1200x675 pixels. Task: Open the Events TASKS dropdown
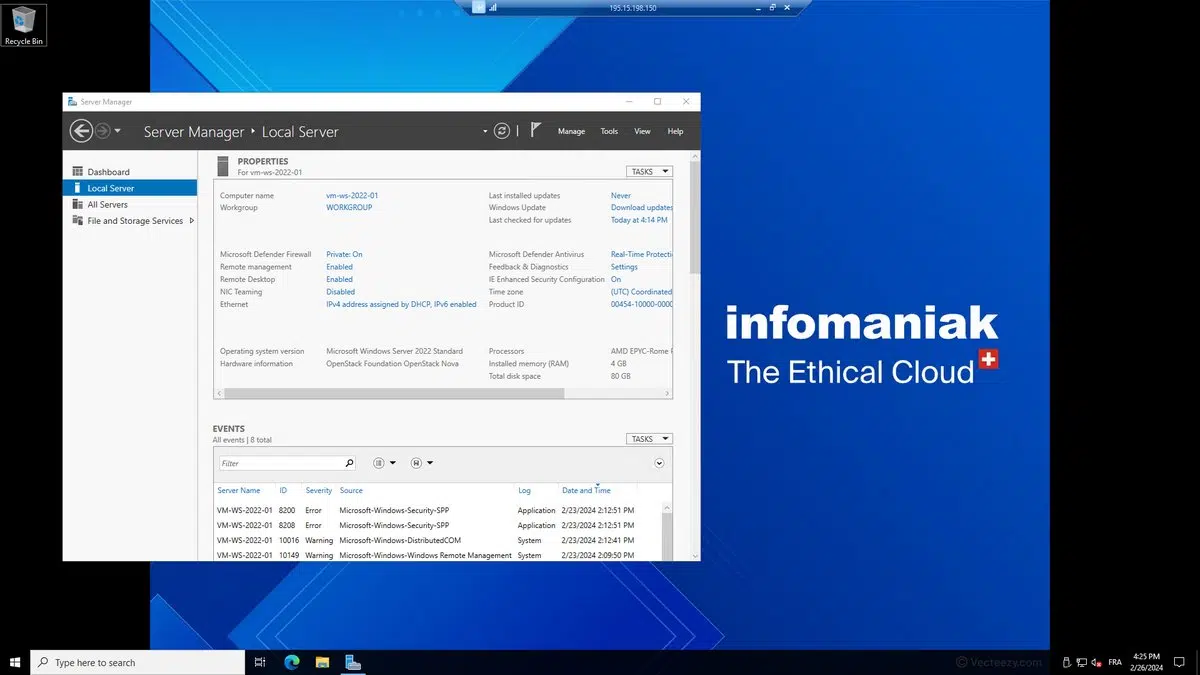coord(648,439)
